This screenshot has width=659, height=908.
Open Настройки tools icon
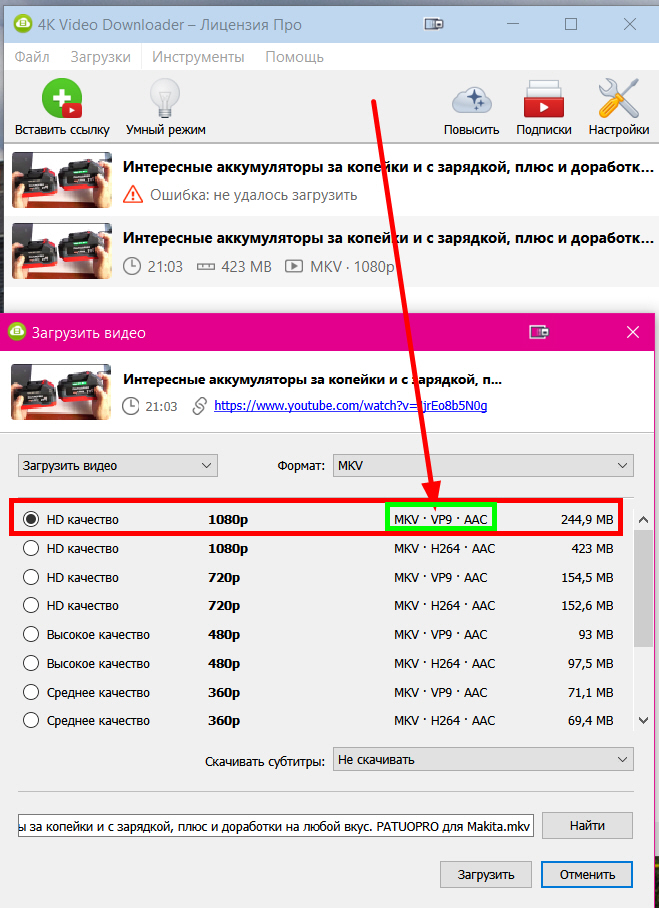pos(618,98)
